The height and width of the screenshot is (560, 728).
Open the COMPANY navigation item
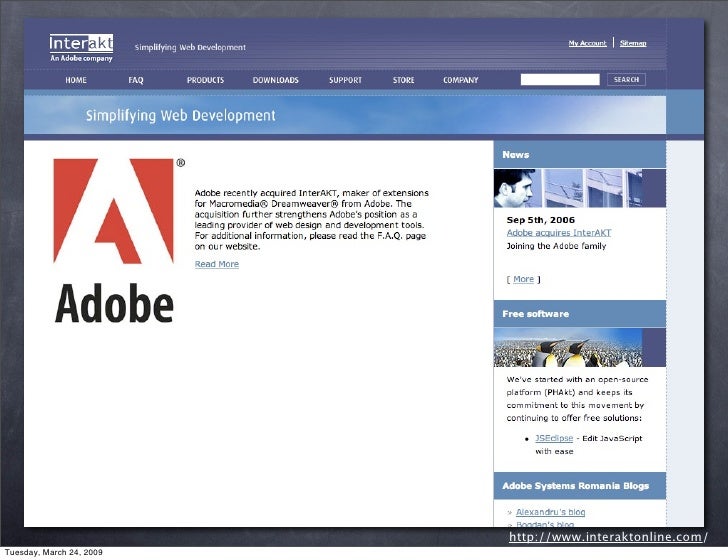point(460,80)
